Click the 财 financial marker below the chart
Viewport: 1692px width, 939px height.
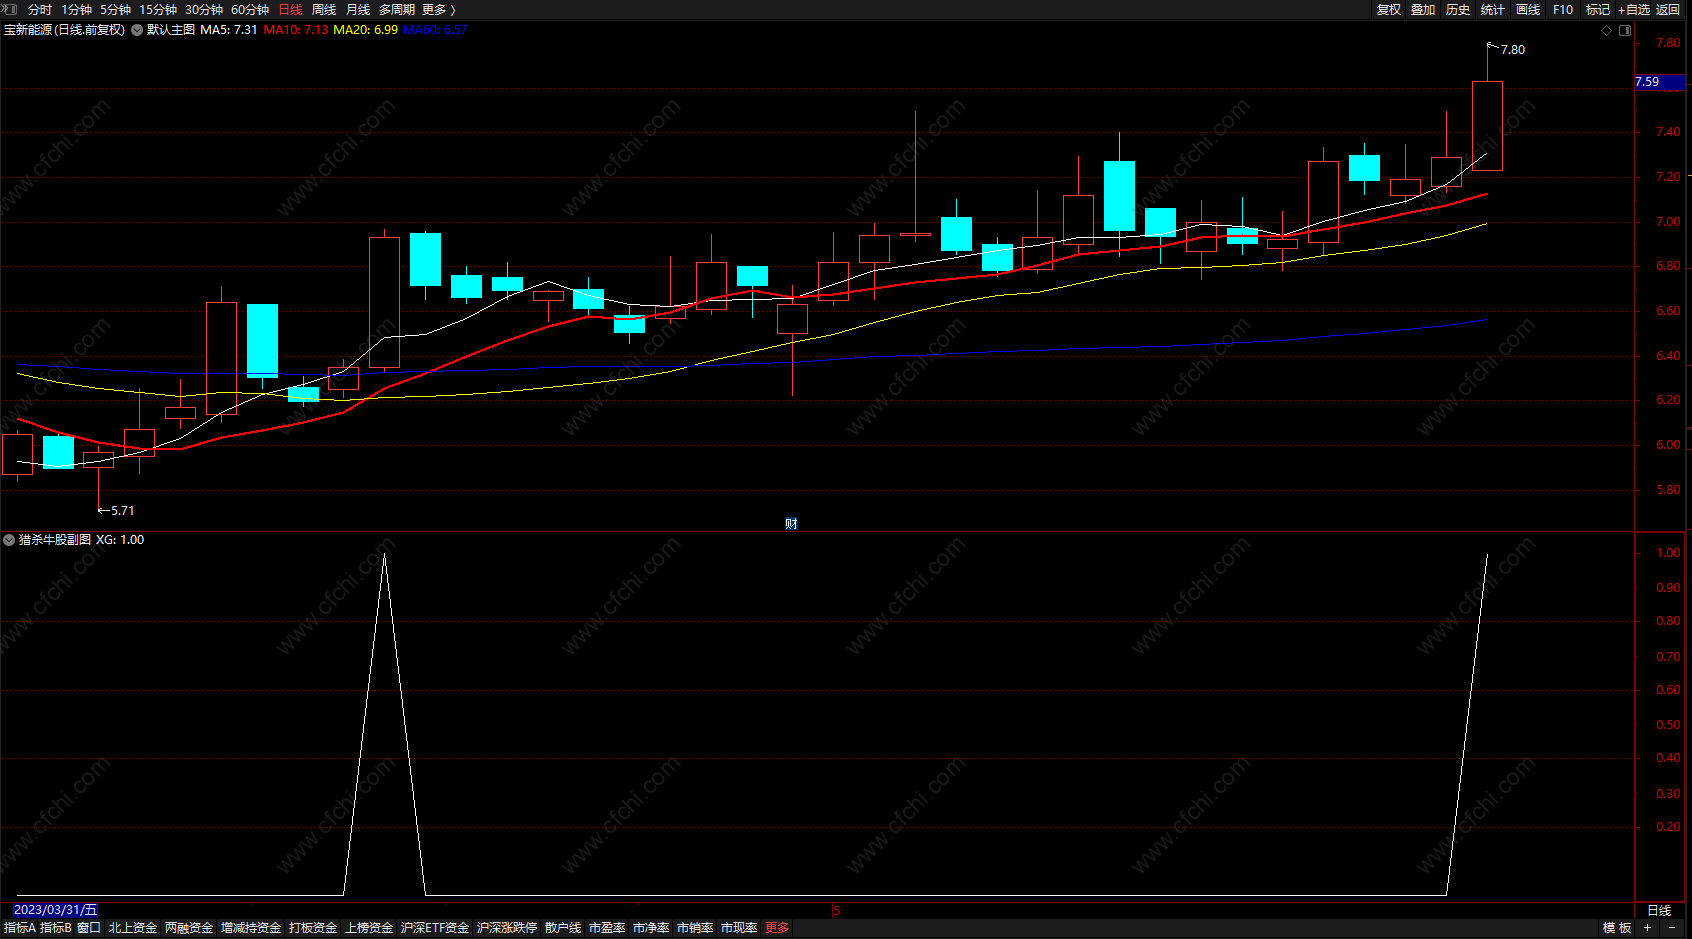791,524
